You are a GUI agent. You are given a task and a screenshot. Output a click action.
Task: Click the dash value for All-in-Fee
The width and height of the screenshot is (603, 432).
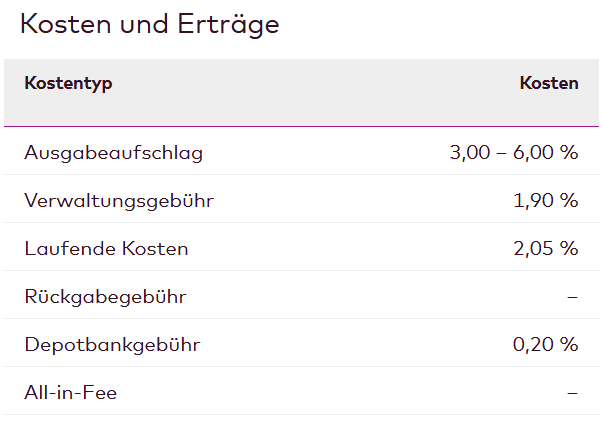click(x=572, y=393)
